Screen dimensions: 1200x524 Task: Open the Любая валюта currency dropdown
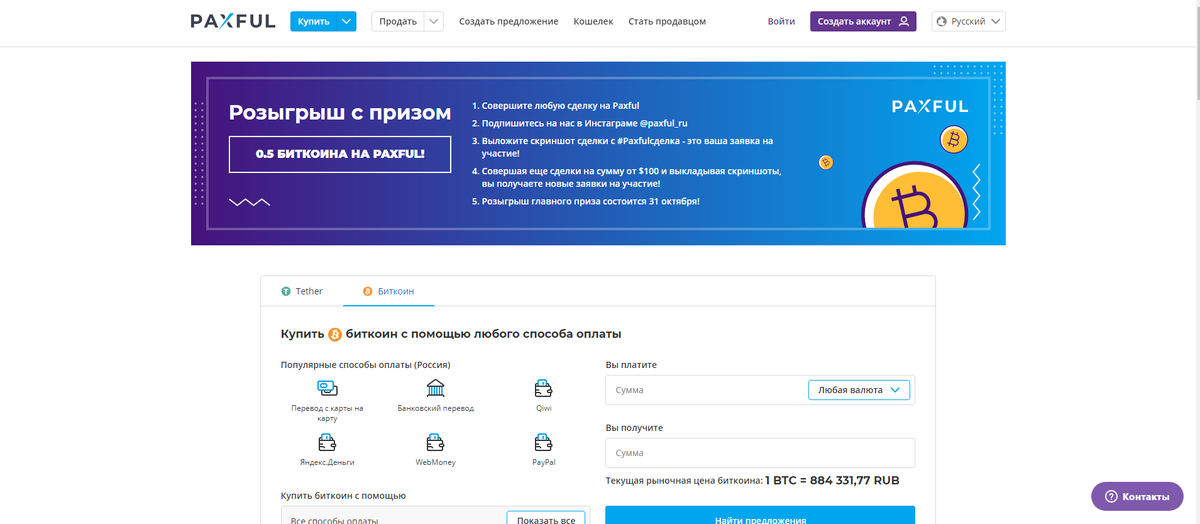[x=859, y=390]
